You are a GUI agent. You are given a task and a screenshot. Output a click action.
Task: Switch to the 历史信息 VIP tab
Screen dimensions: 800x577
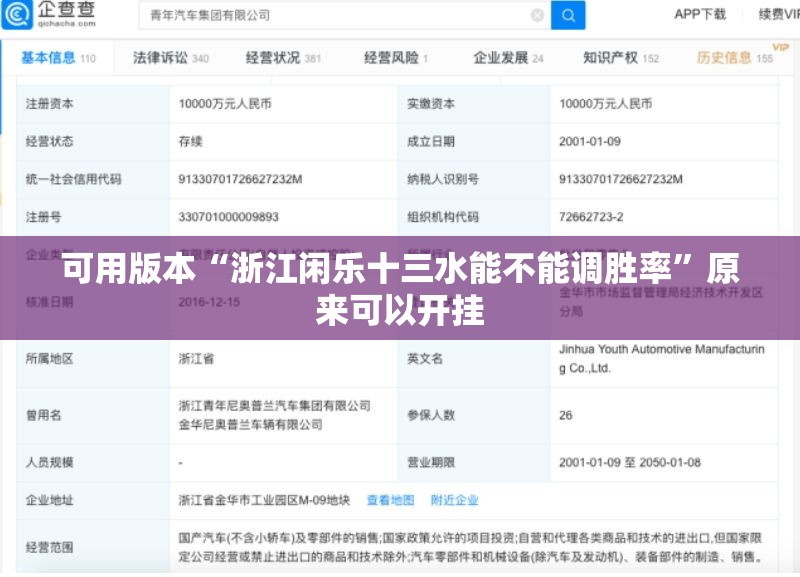click(735, 58)
